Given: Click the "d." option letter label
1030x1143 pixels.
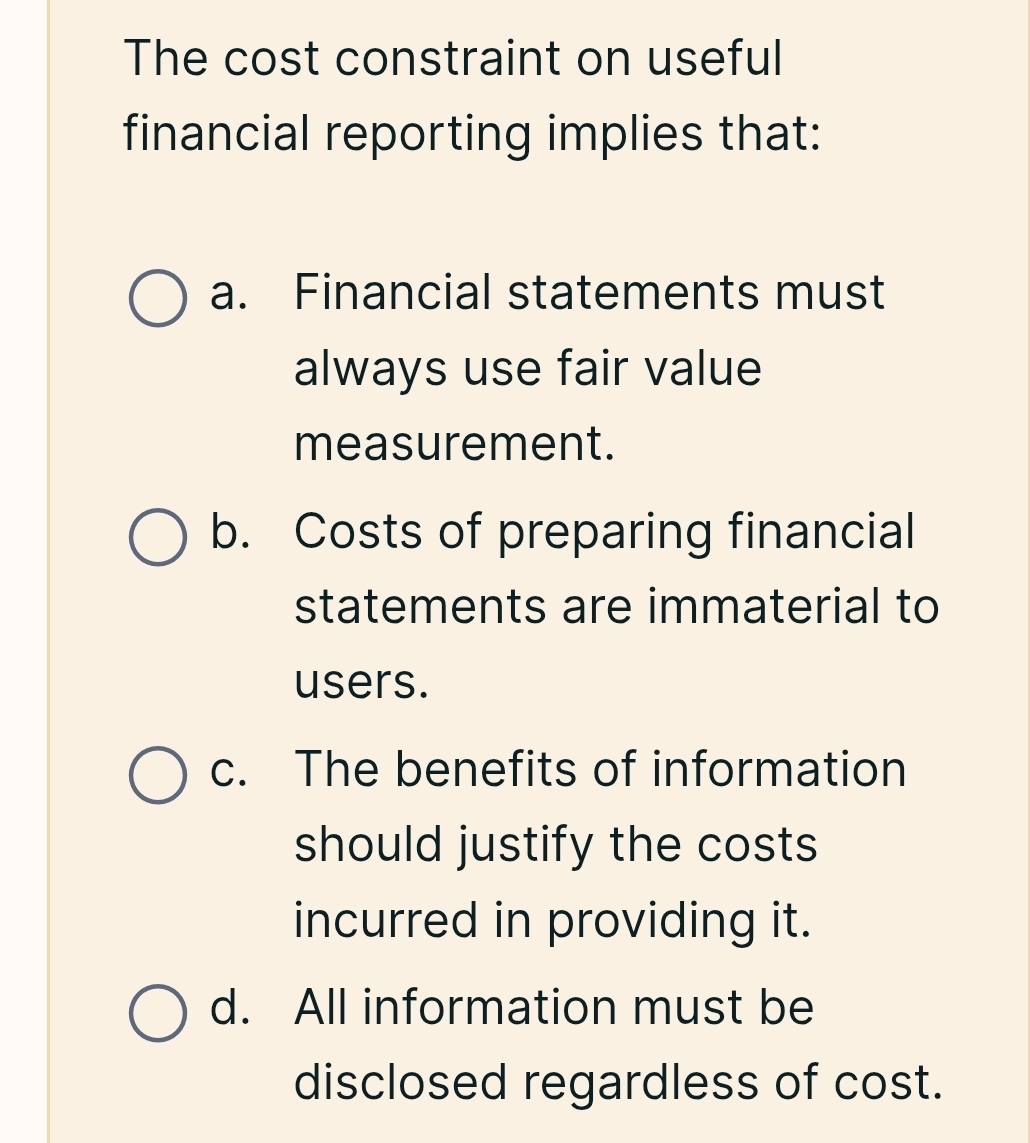Looking at the screenshot, I should (x=229, y=1007).
